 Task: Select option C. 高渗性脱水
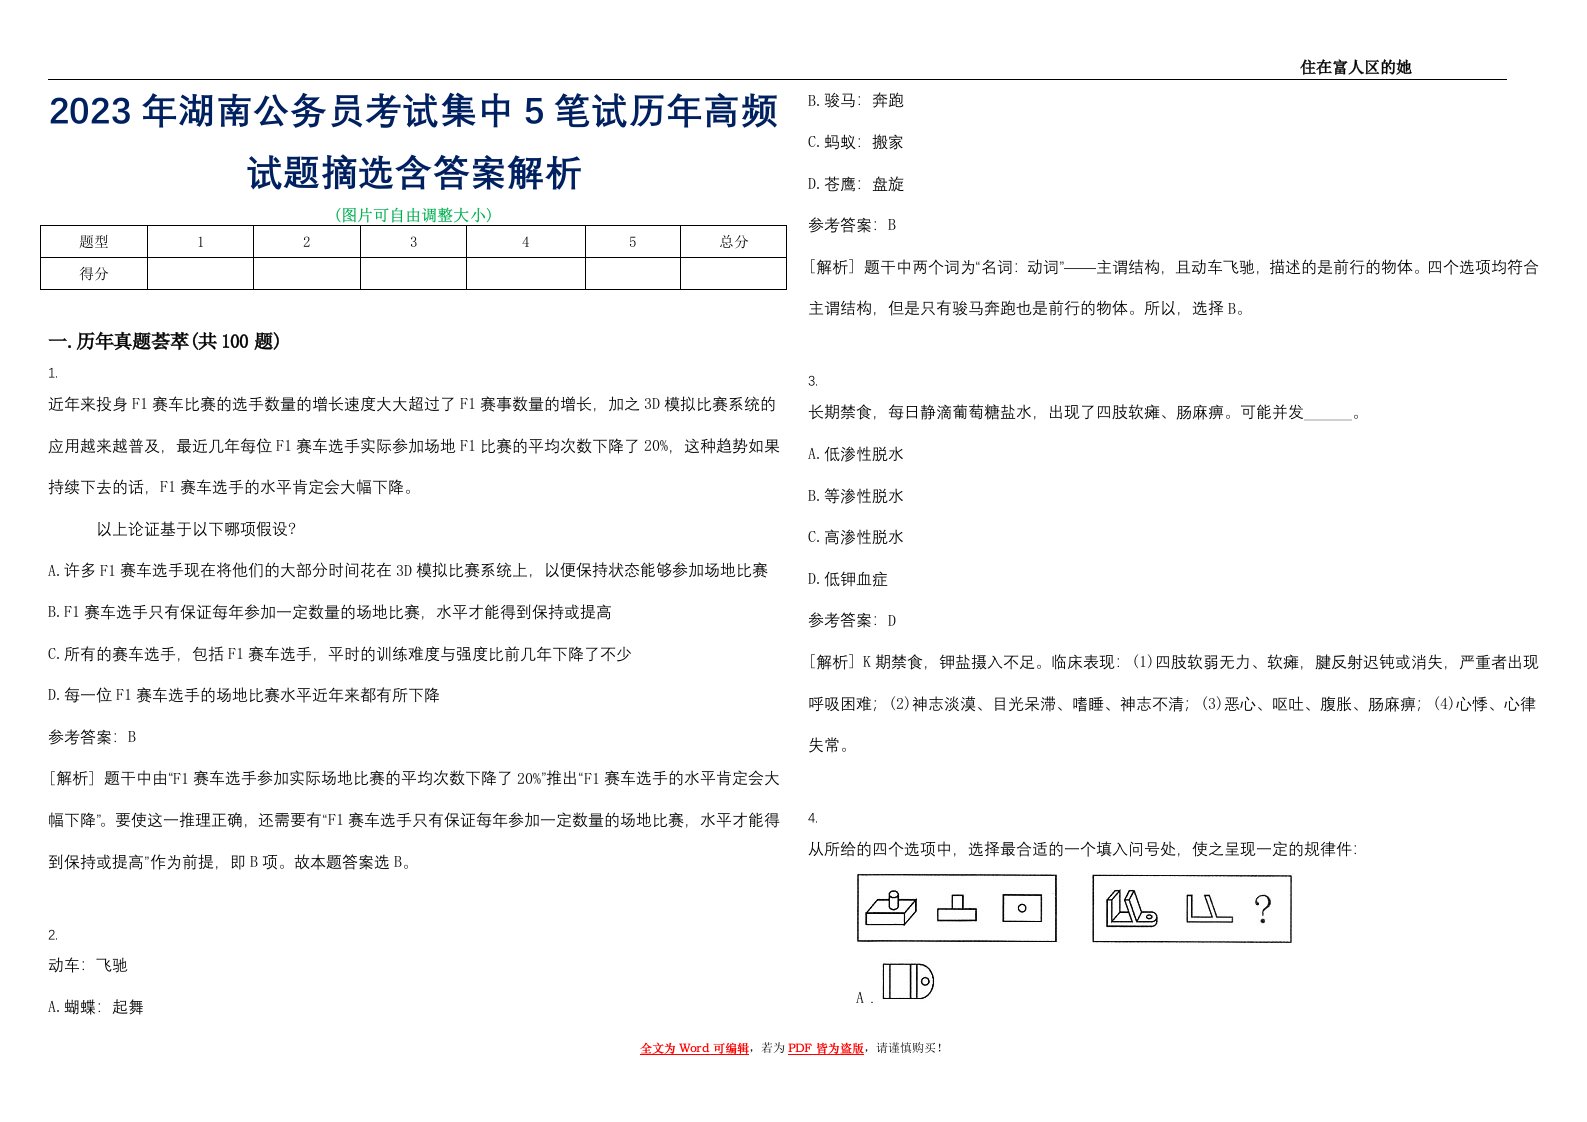856,537
